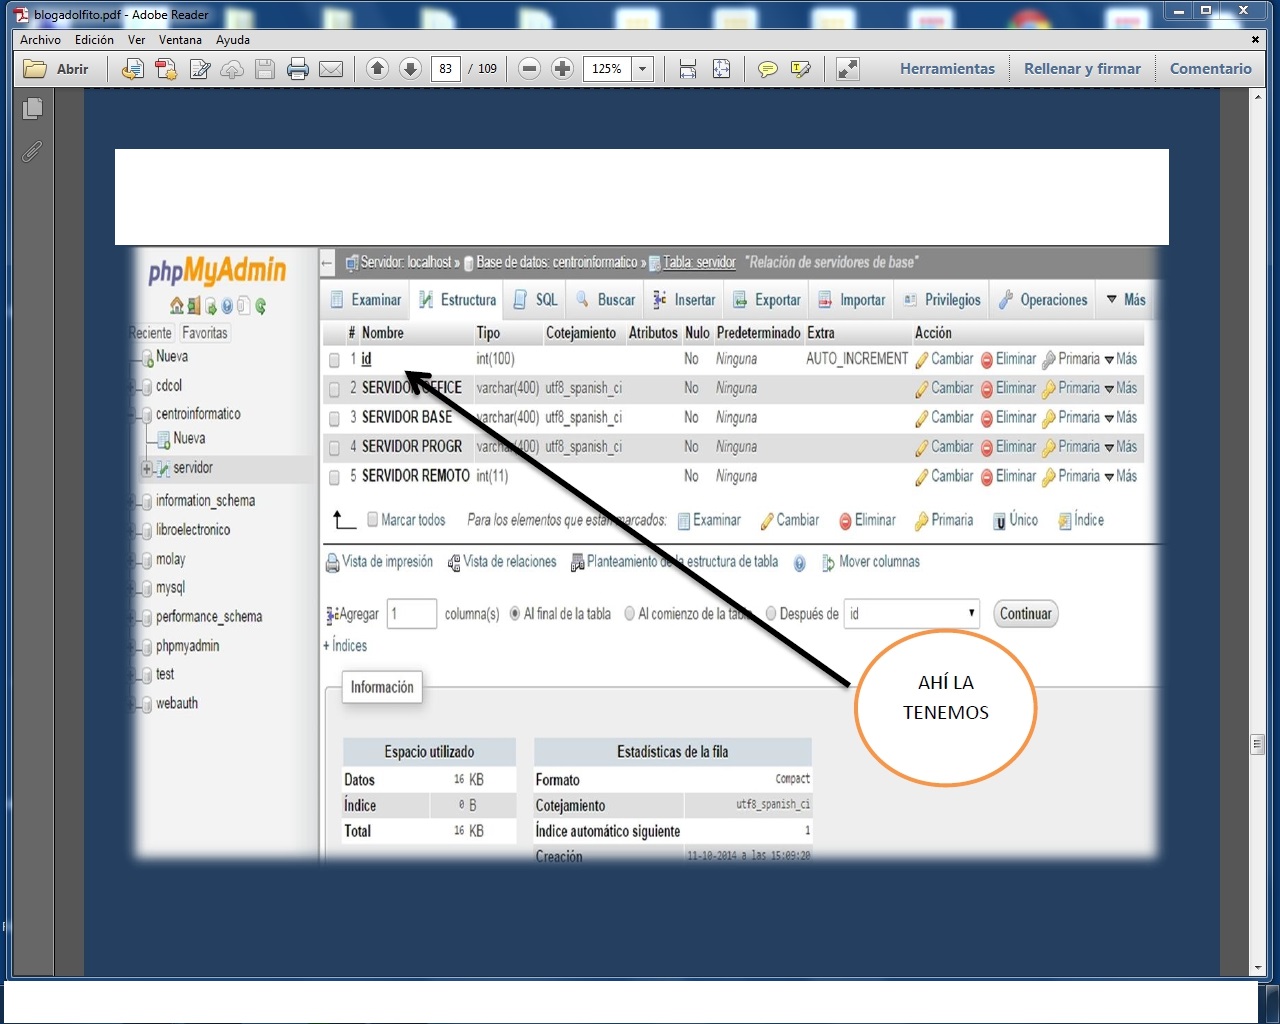Go to previous page with up arrow
The image size is (1280, 1024).
coord(377,68)
